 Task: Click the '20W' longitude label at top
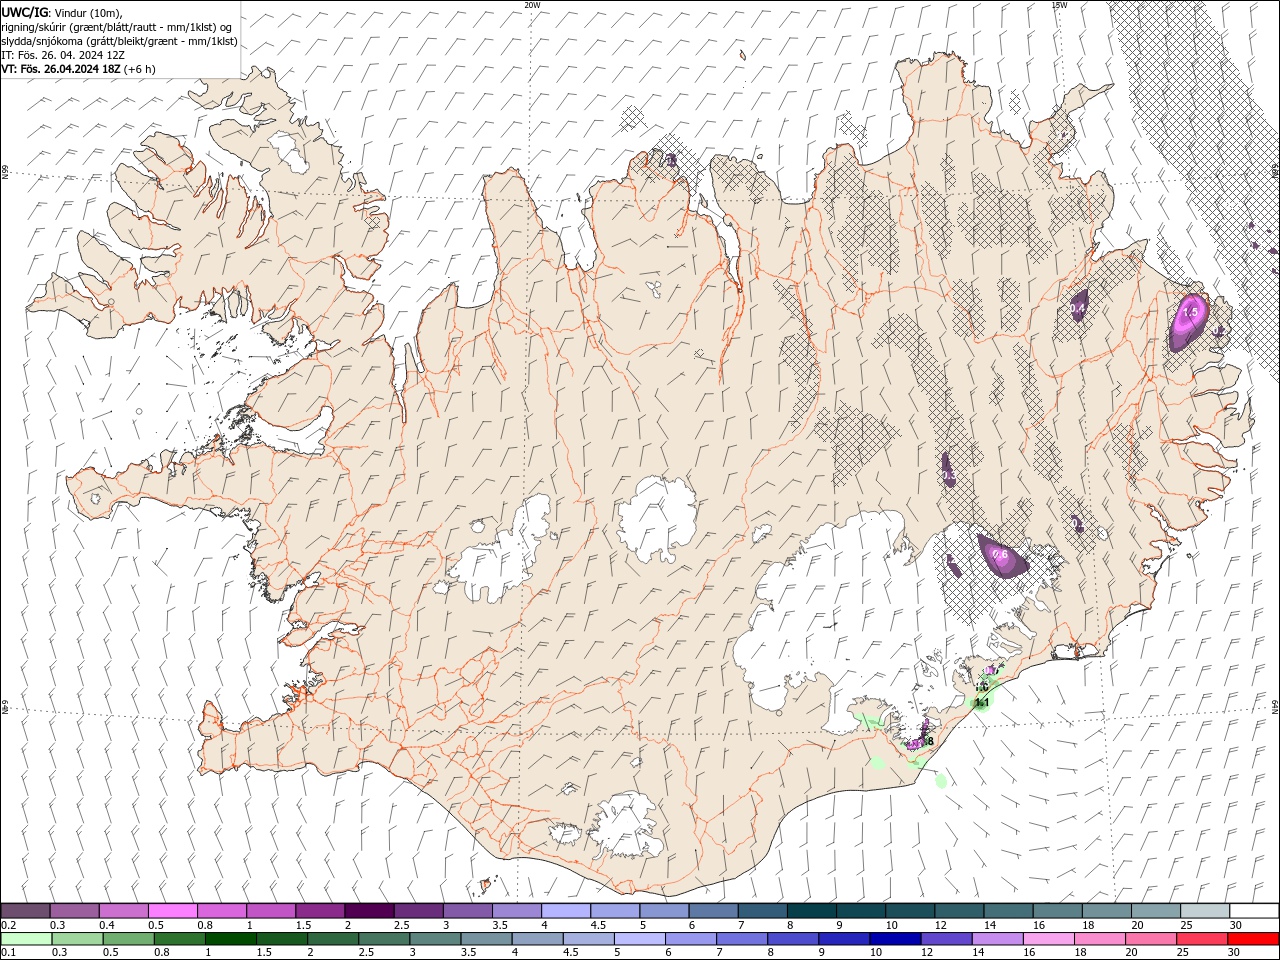tap(532, 4)
